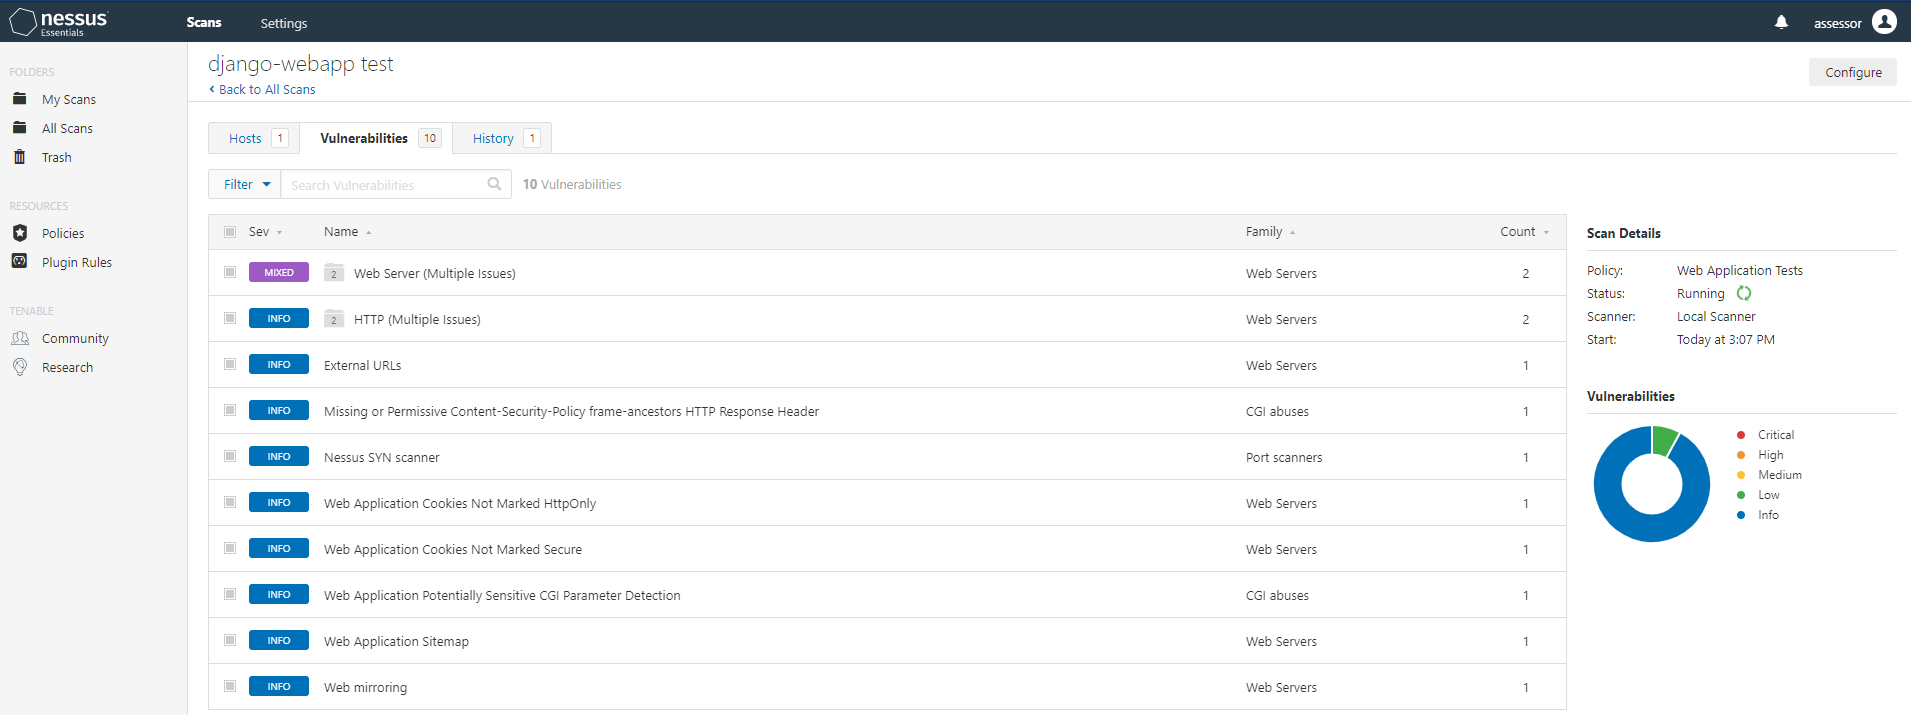
Task: Click the Nessus Essentials logo
Action: (59, 21)
